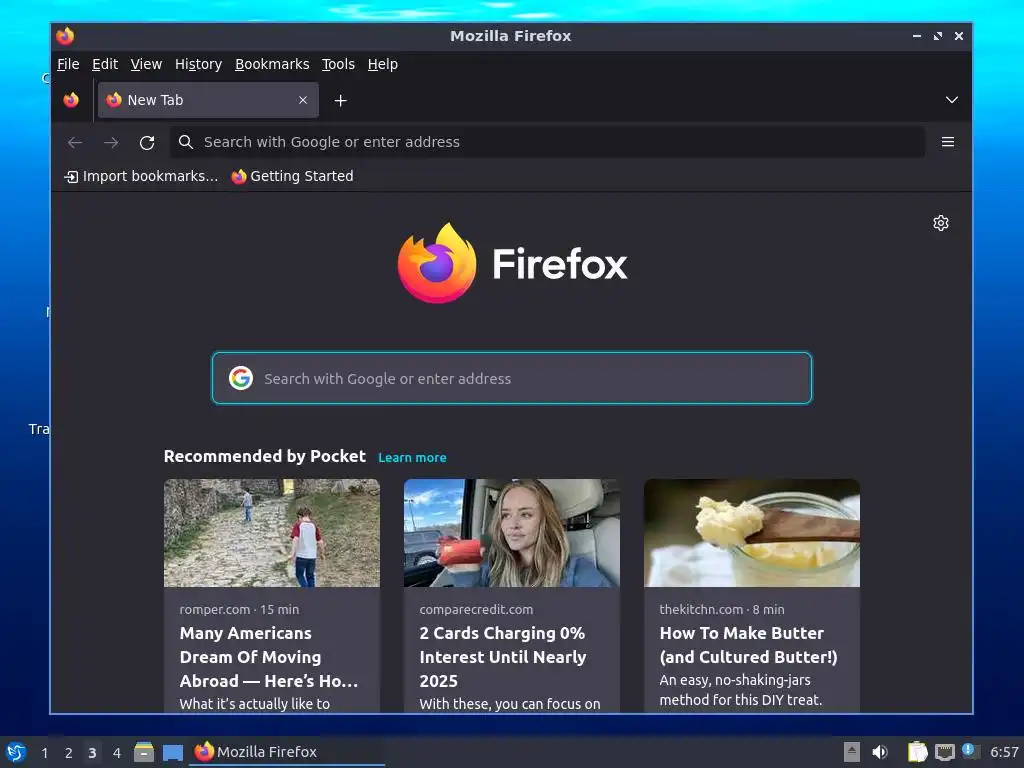Image resolution: width=1024 pixels, height=768 pixels.
Task: Click the magnifier icon in address bar
Action: click(x=185, y=142)
